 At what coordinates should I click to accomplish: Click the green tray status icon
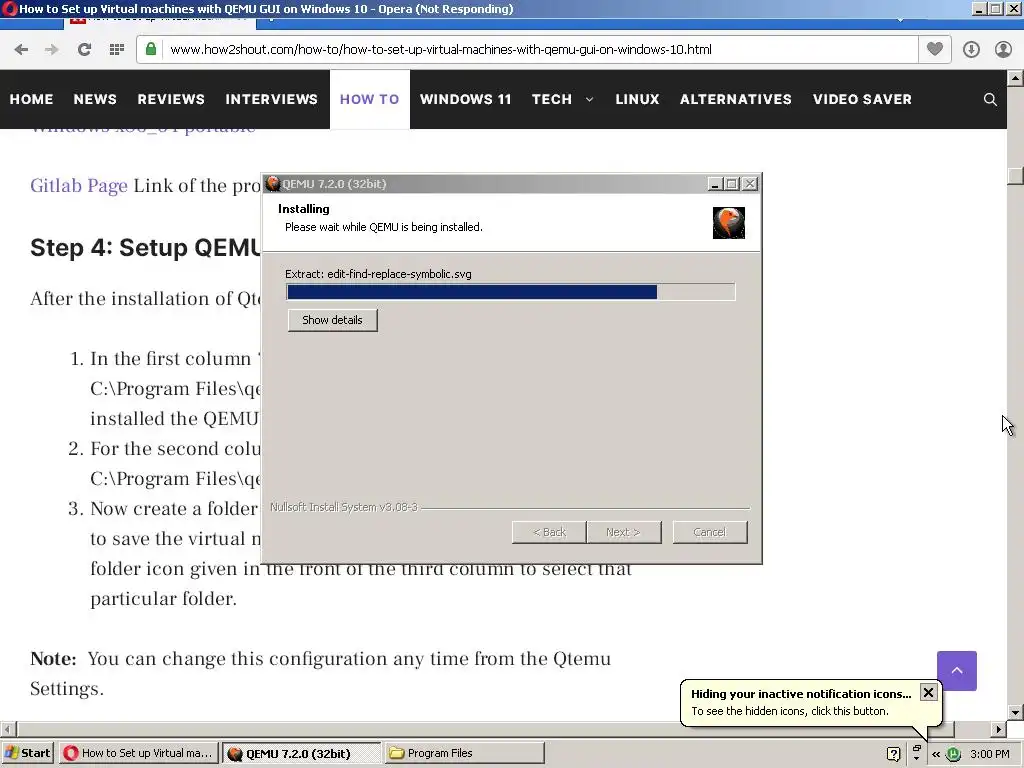click(x=953, y=754)
